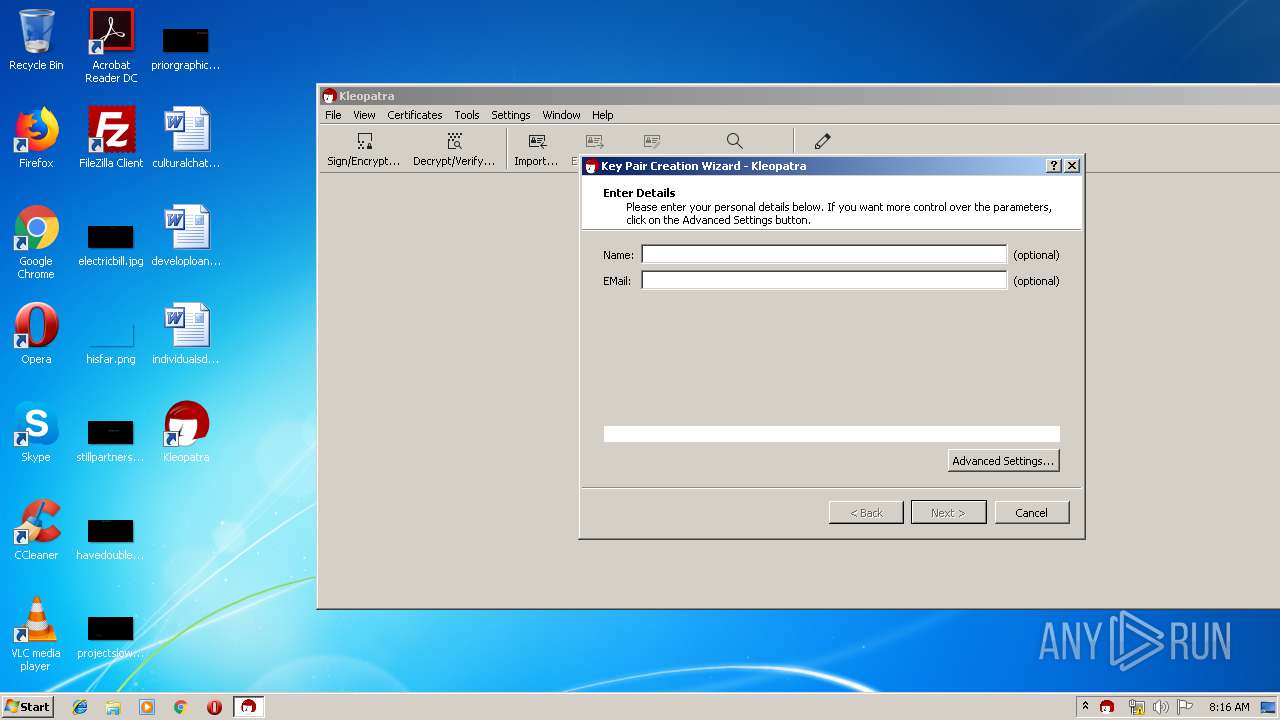Click the Name input field
The image size is (1280, 720).
[x=824, y=255]
